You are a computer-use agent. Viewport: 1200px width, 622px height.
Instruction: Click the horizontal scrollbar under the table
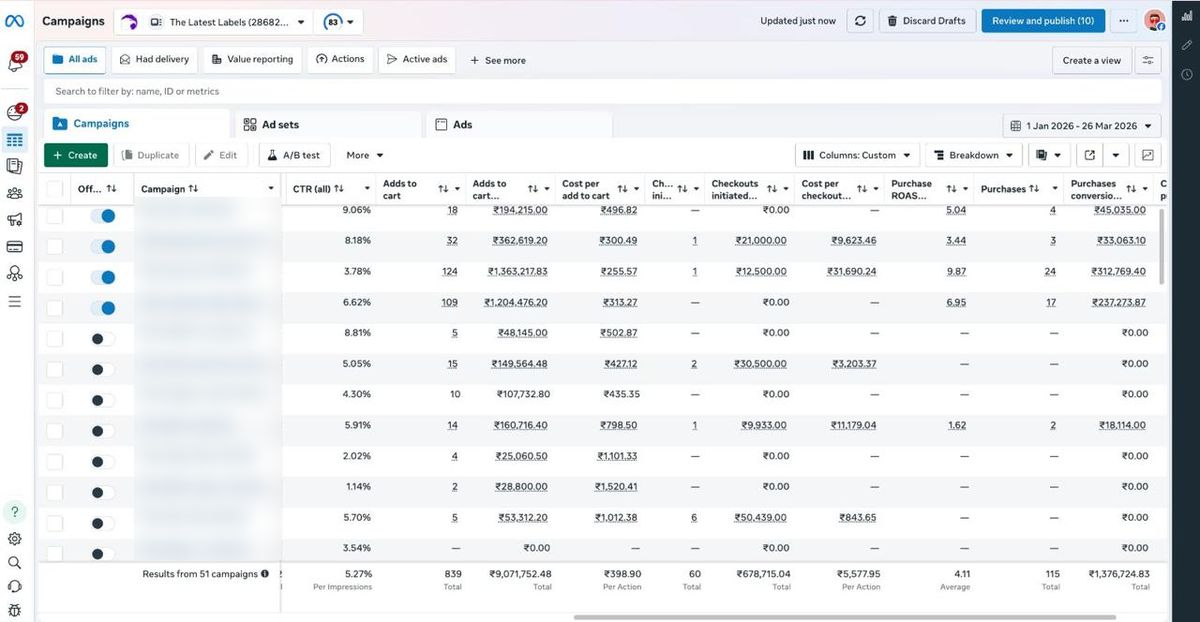point(844,617)
